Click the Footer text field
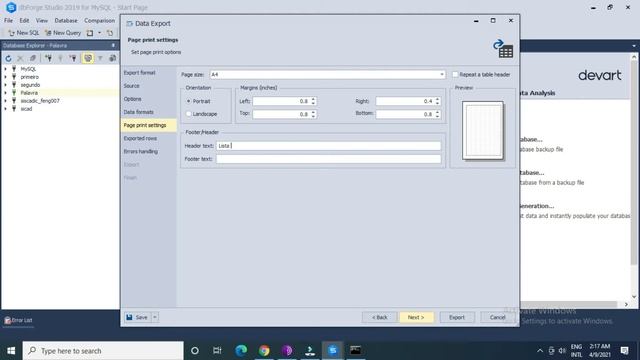The width and height of the screenshot is (640, 360). tap(329, 159)
